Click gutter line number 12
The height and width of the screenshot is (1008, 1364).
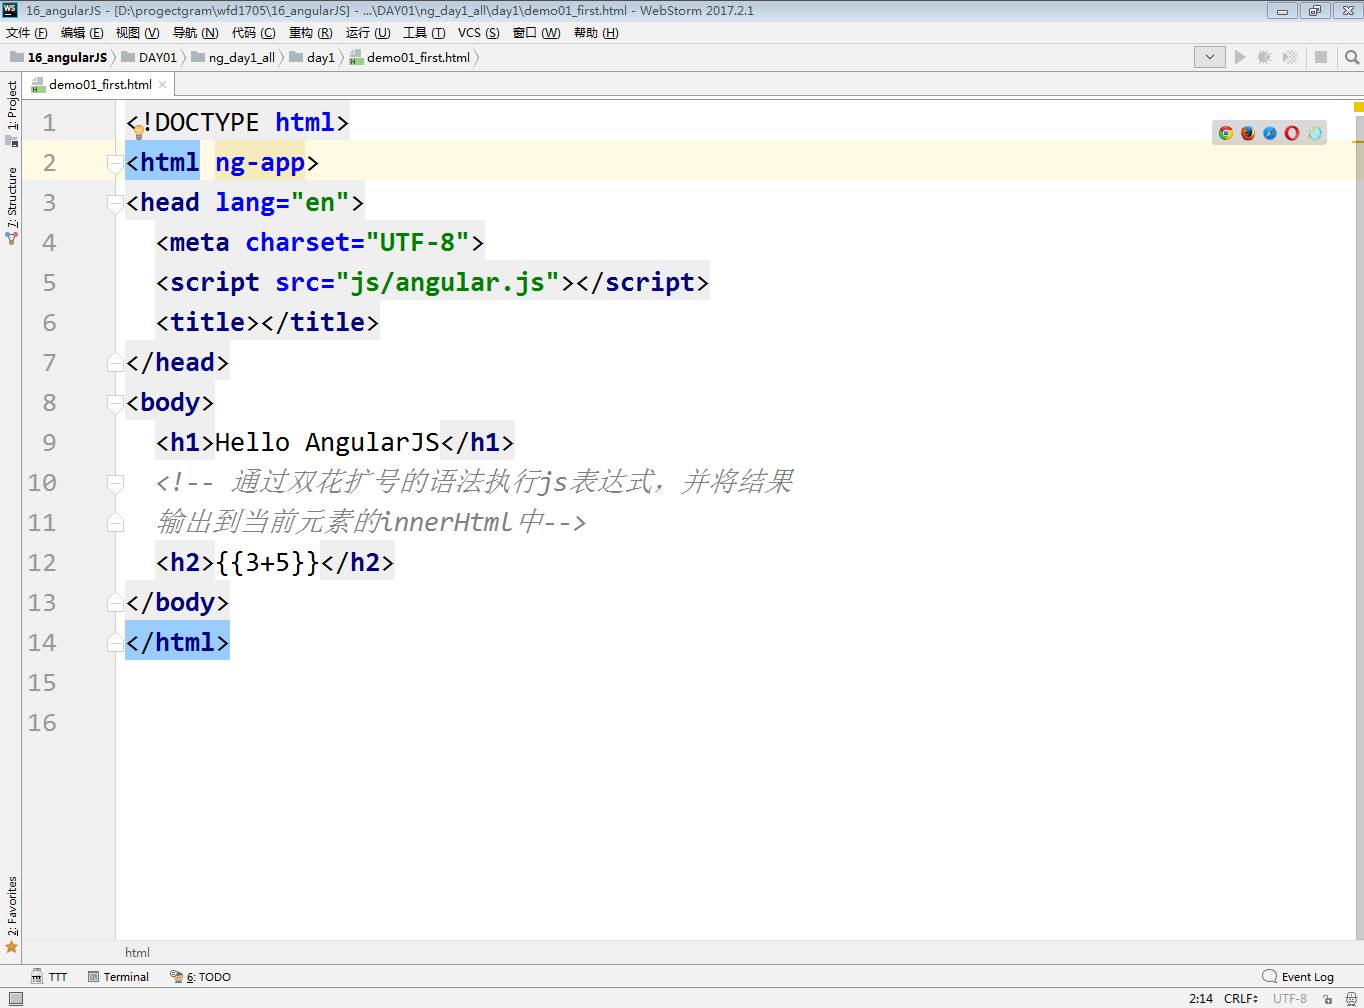pos(42,563)
